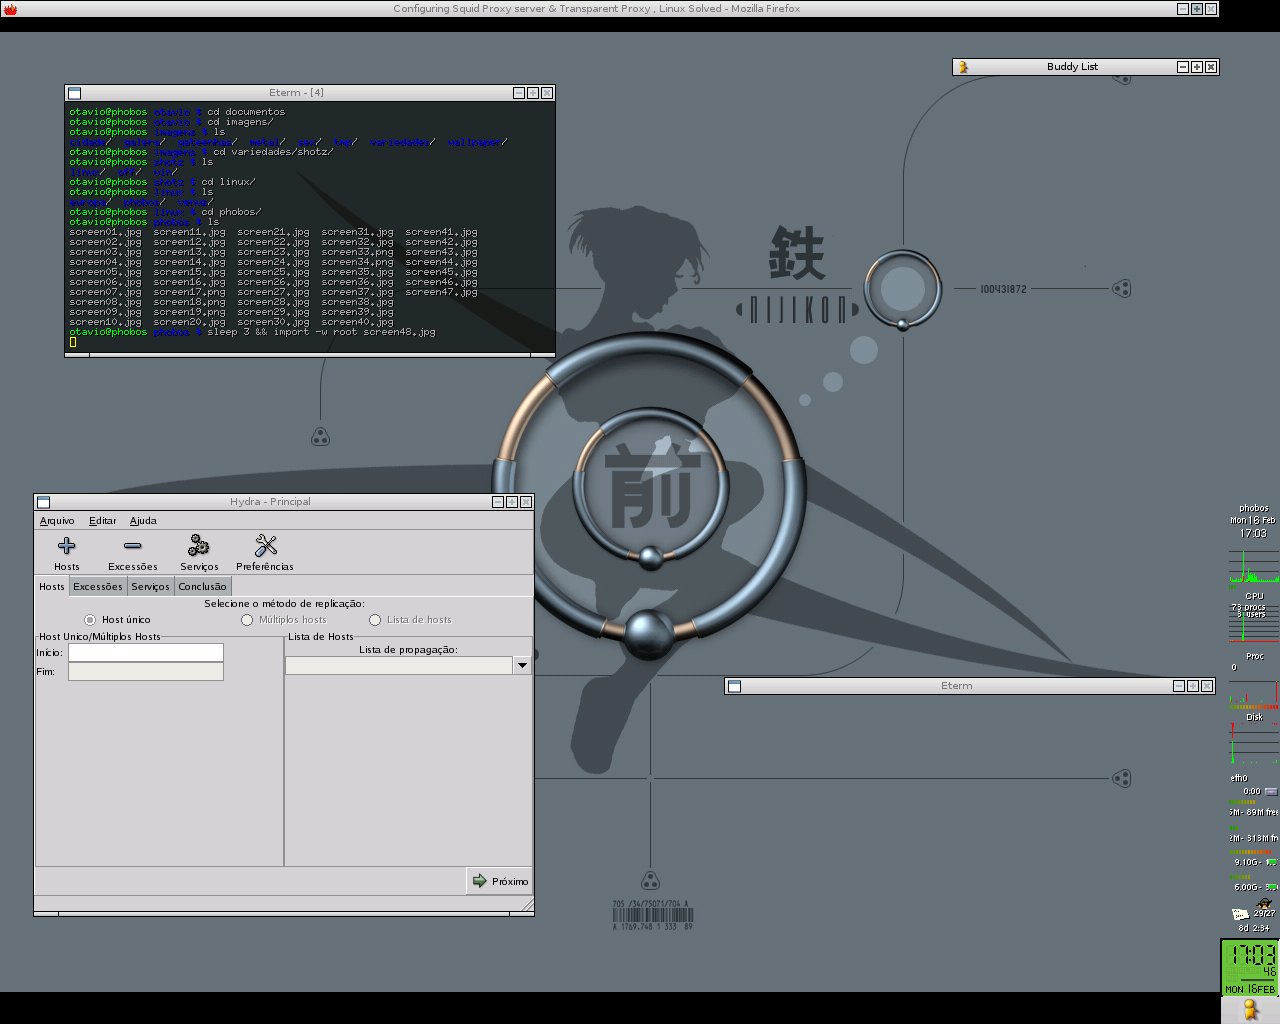Click the yellow Gaim dock icon at screen bottom
Image resolution: width=1280 pixels, height=1024 pixels.
tap(1250, 1010)
